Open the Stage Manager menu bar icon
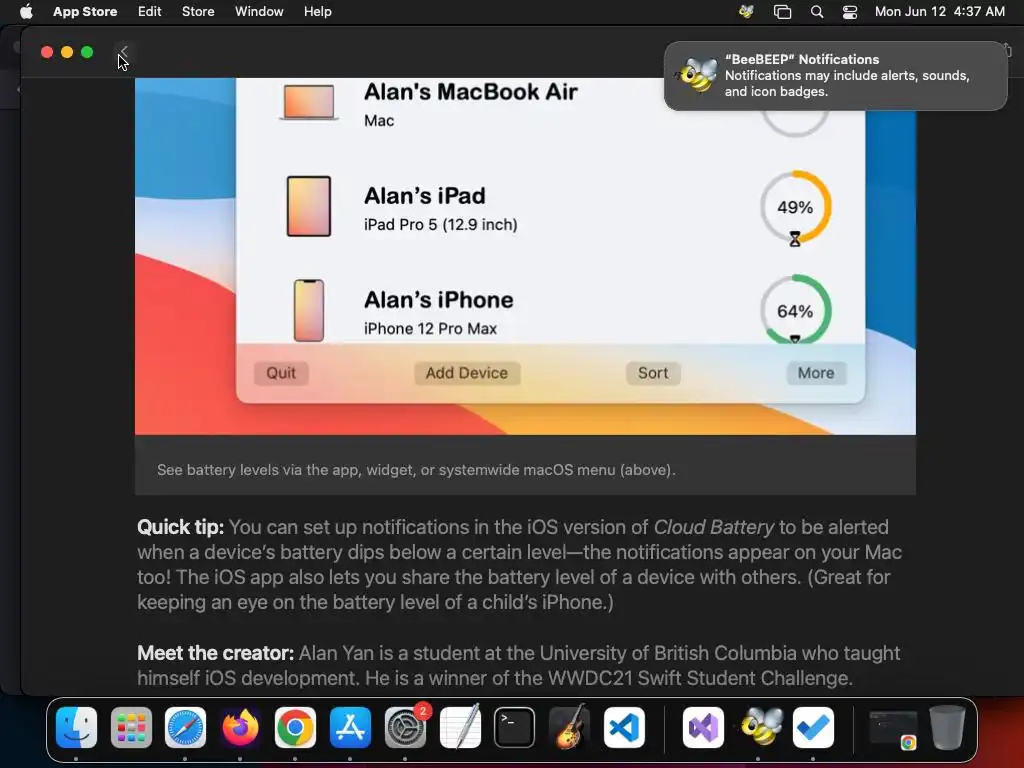1024x768 pixels. click(x=782, y=11)
